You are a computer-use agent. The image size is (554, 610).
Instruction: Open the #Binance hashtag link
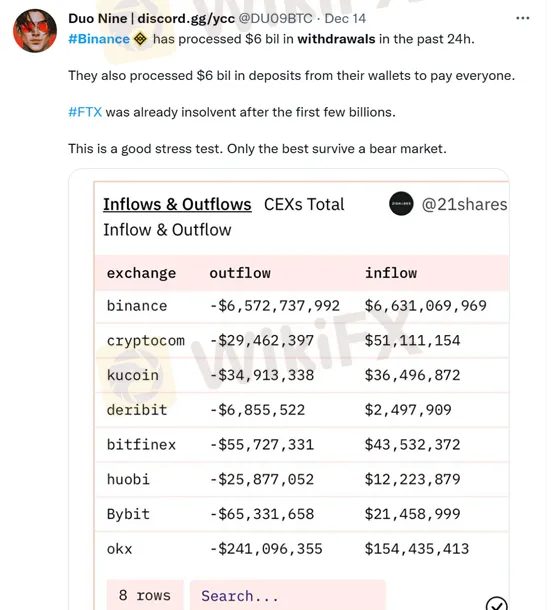point(99,39)
